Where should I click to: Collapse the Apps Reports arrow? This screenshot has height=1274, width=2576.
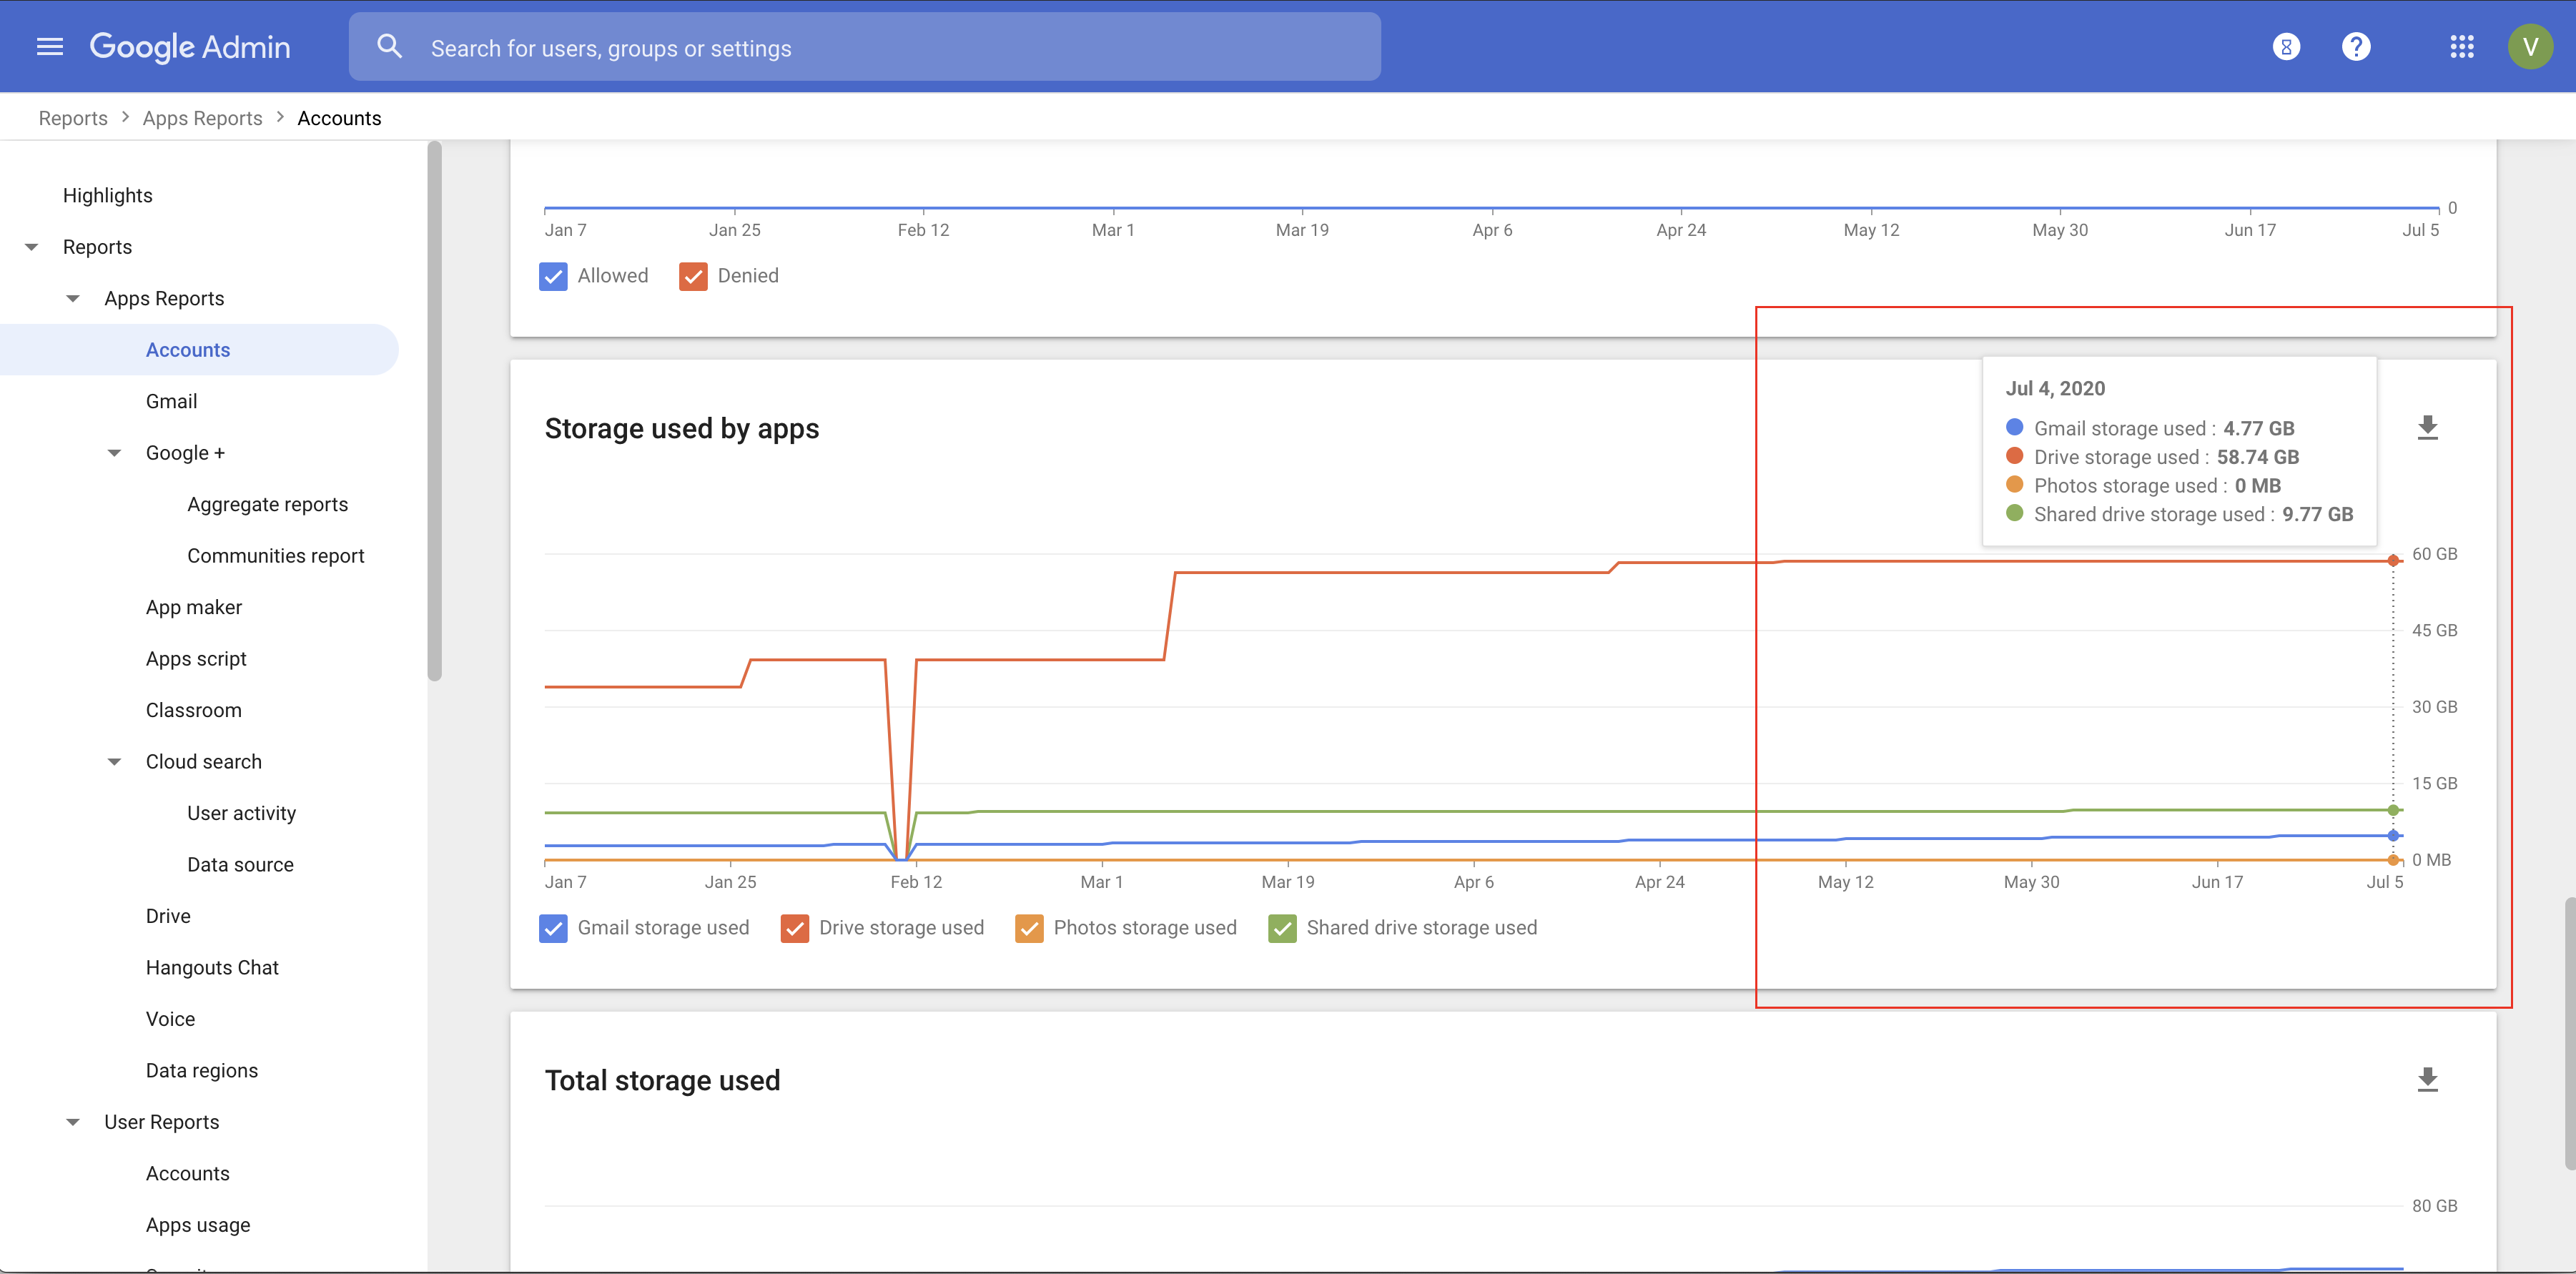pos(73,299)
